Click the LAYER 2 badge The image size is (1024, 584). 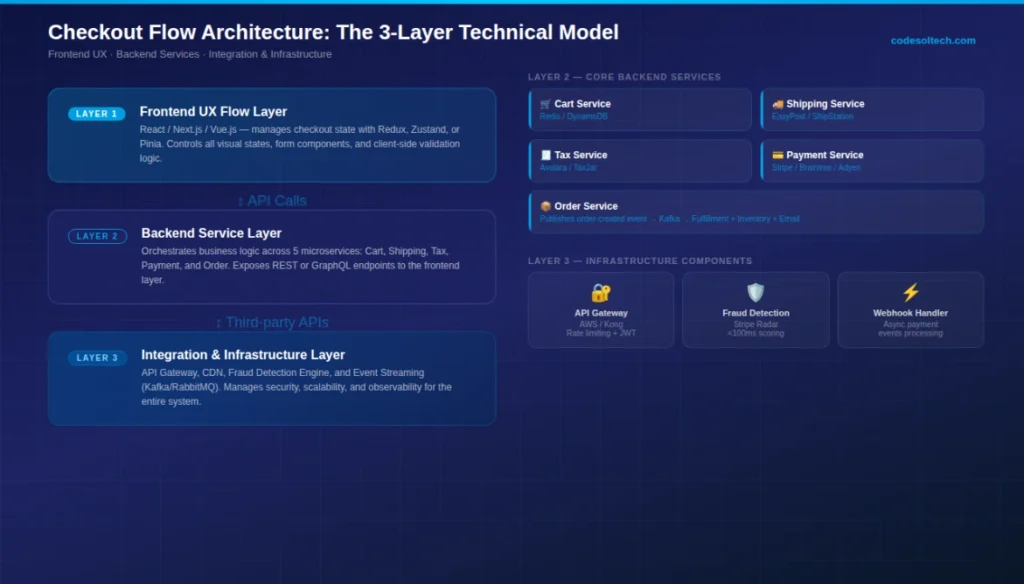[x=97, y=235]
